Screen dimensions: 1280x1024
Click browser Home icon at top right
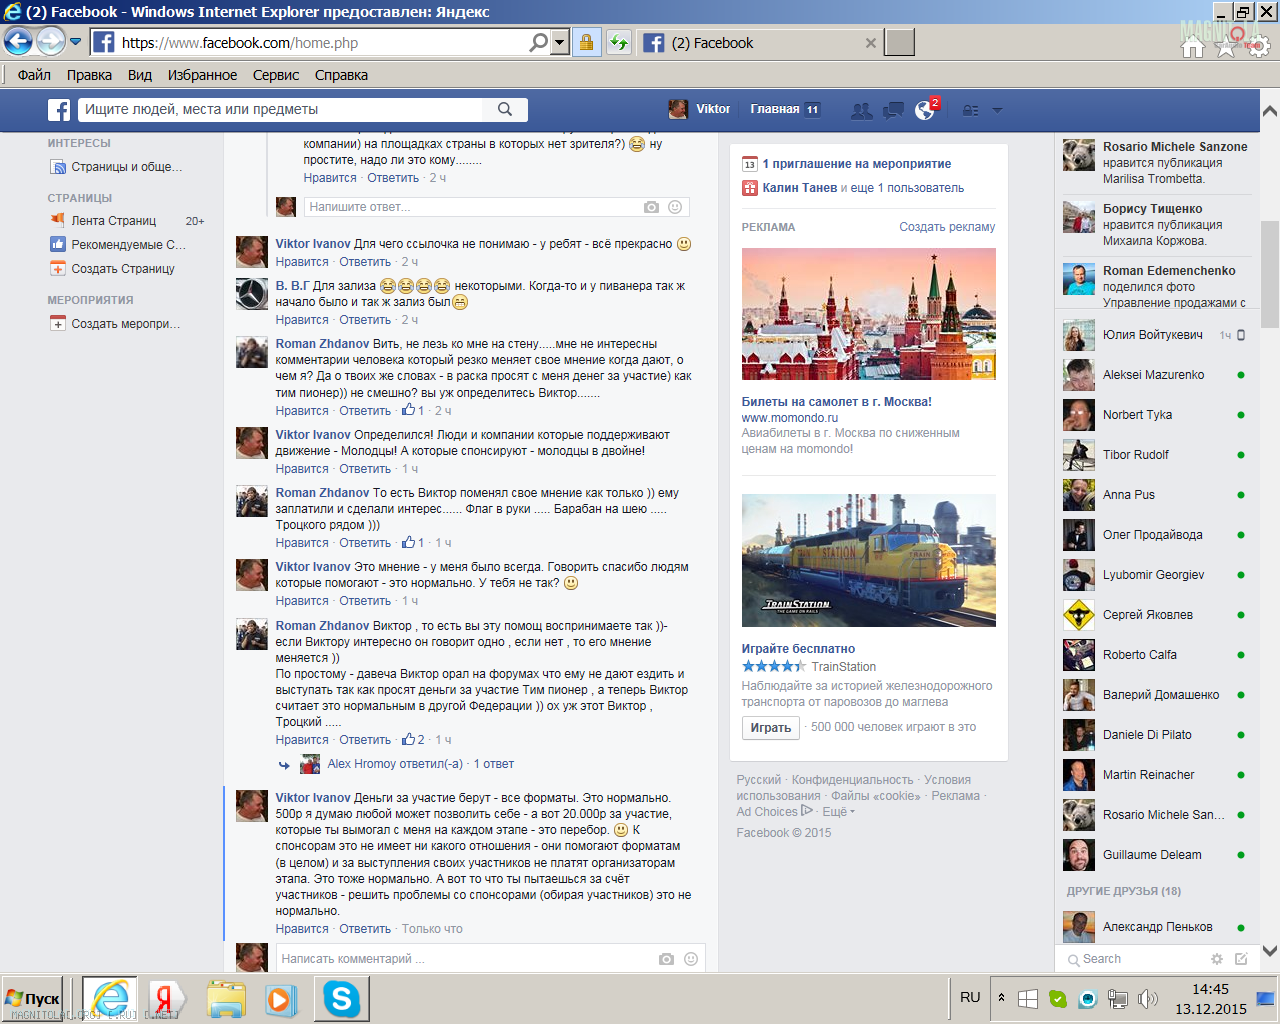tap(1193, 46)
